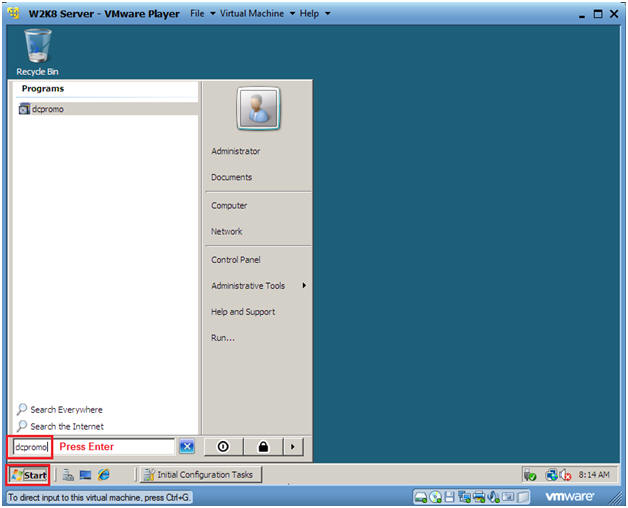The height and width of the screenshot is (508, 628).
Task: Expand the Administrative Tools submenu arrow
Action: tap(304, 285)
